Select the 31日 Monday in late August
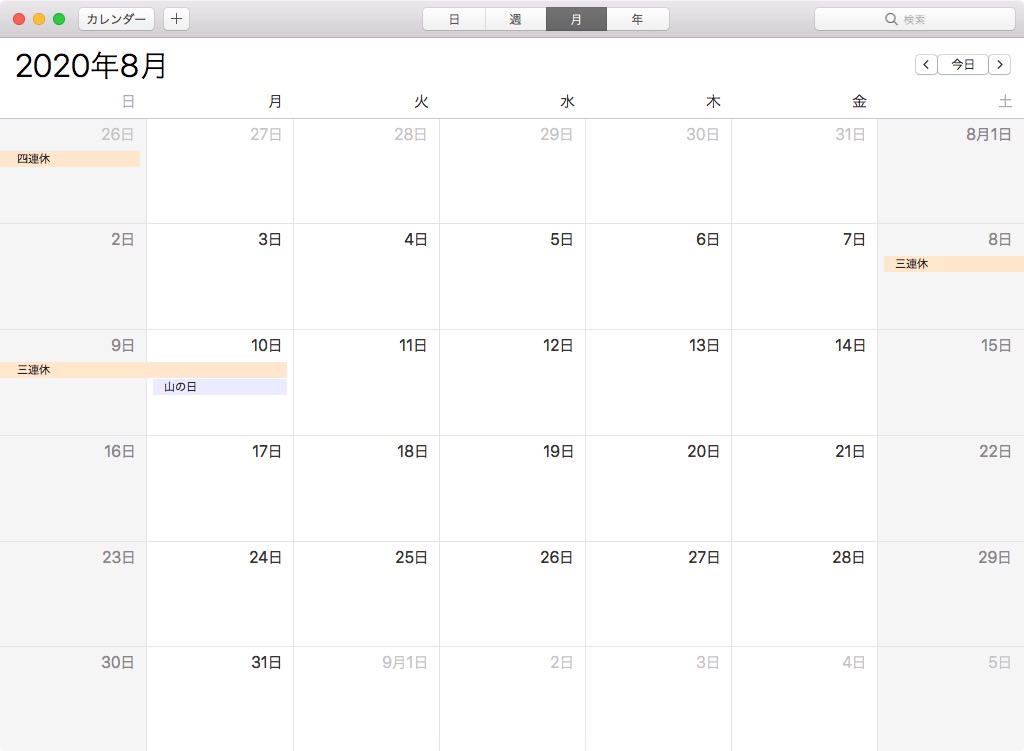Image resolution: width=1024 pixels, height=751 pixels. [x=220, y=699]
